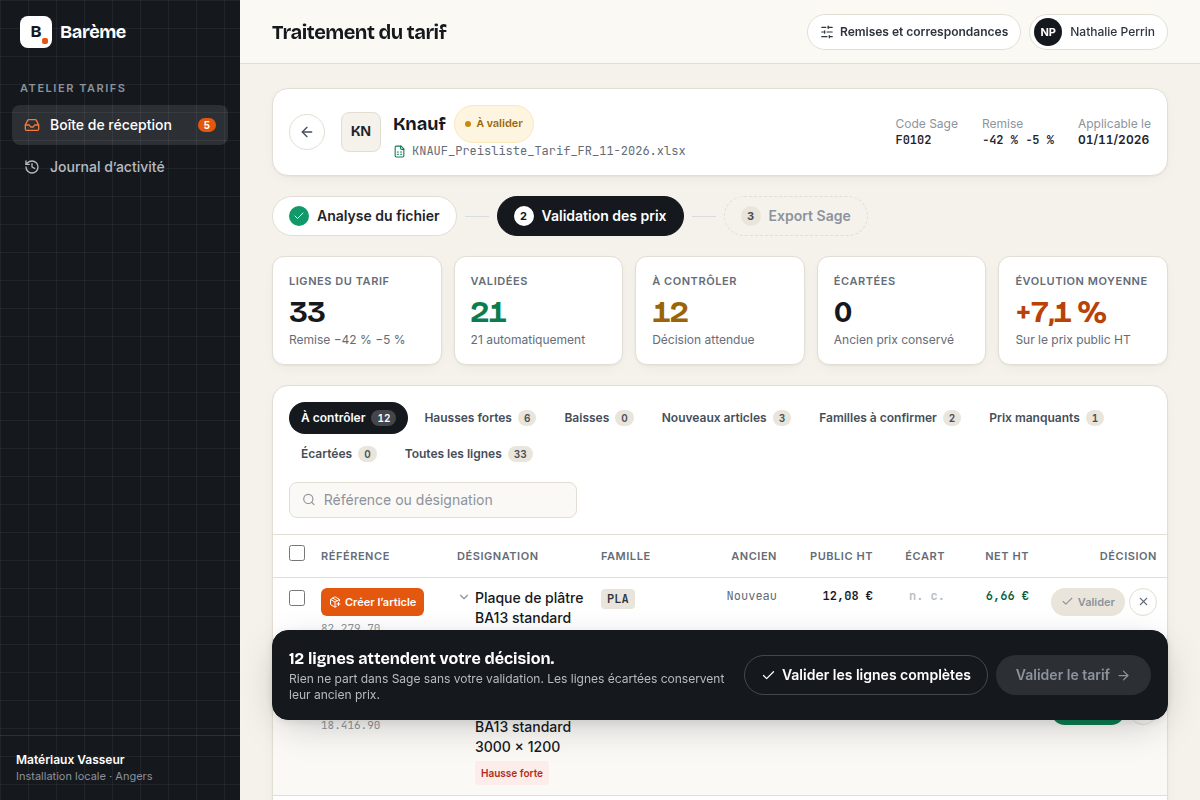Screen dimensions: 1200x800
Task: Check the Plaque de plâtre row checkbox
Action: click(297, 598)
